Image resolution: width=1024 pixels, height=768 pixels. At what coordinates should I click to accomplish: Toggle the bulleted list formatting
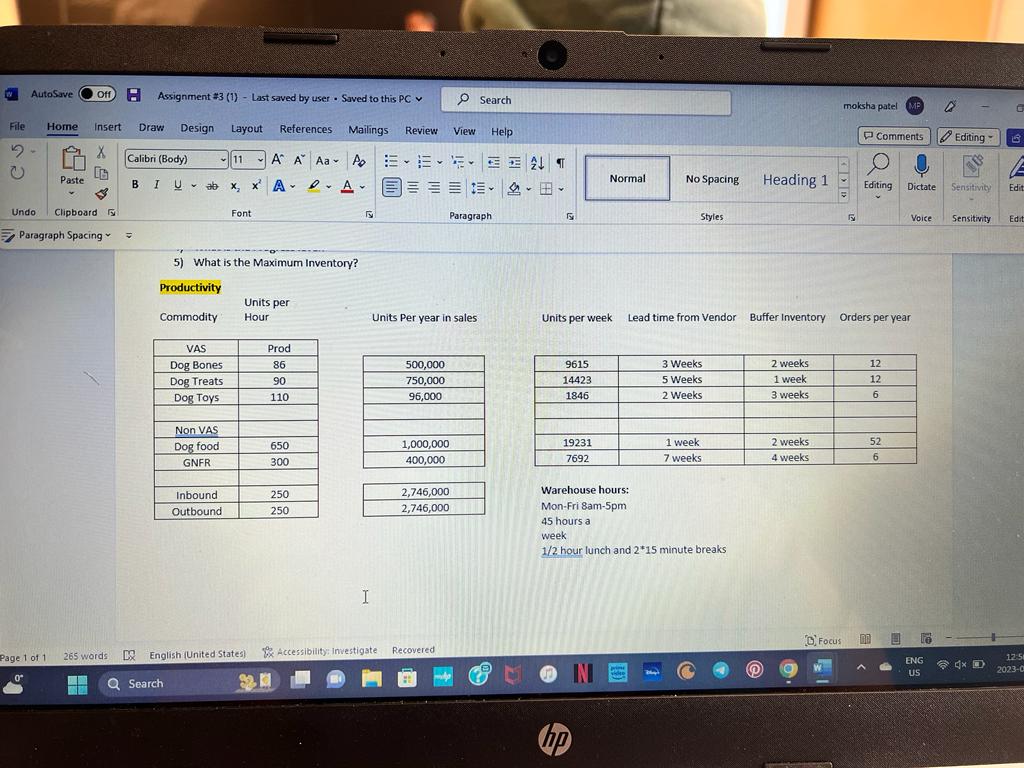coord(392,161)
